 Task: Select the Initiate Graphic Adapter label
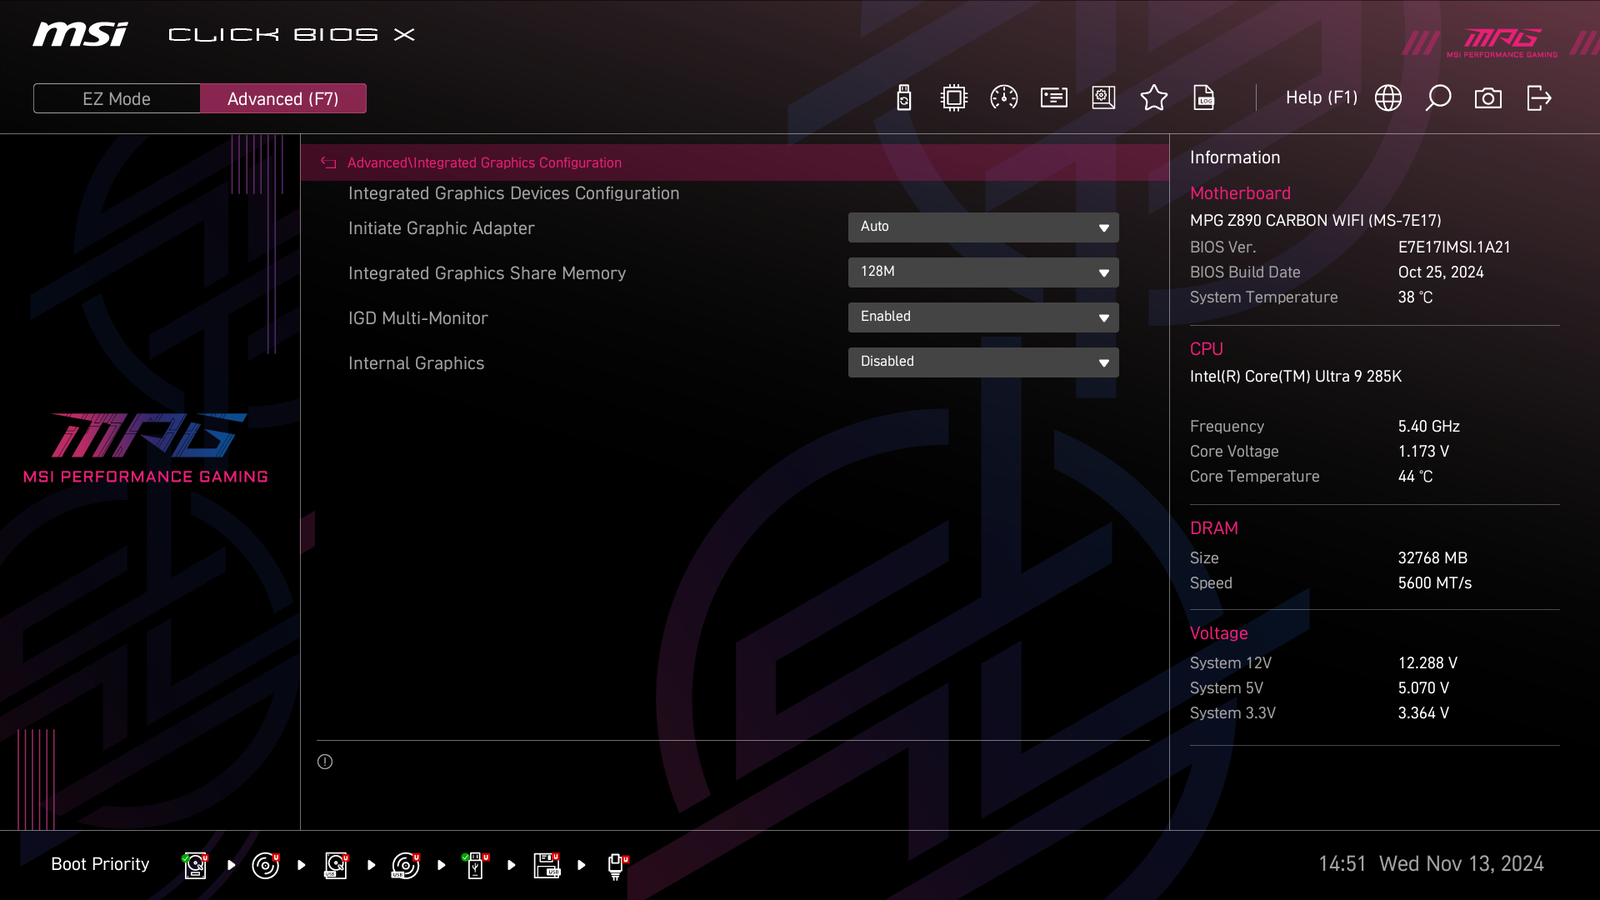pyautogui.click(x=441, y=228)
